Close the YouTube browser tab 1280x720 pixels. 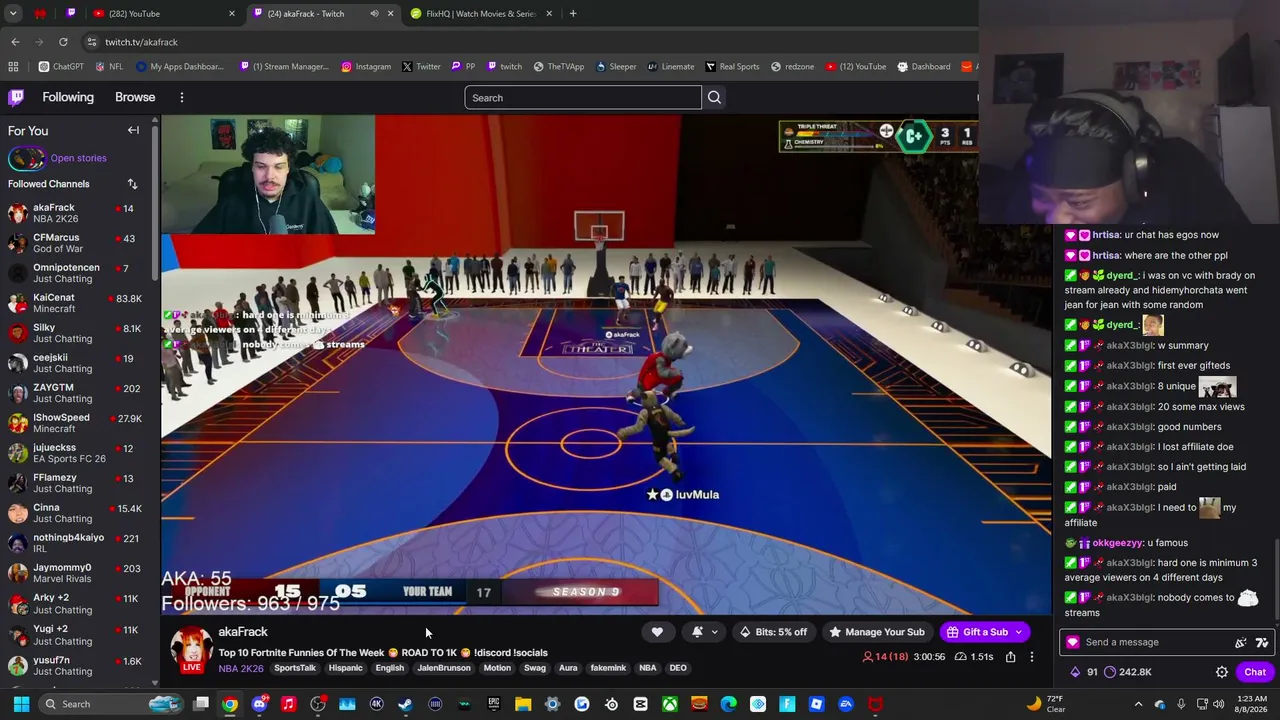[x=231, y=13]
